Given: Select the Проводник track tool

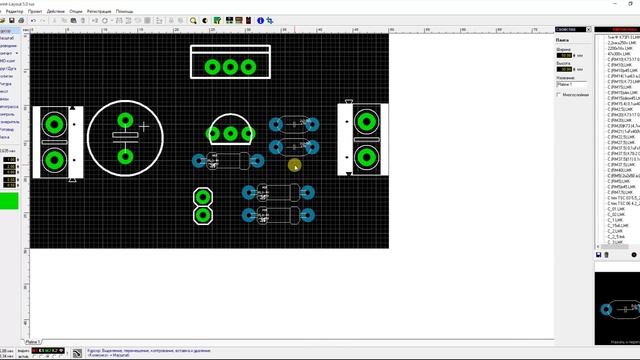Looking at the screenshot, I should [9, 46].
